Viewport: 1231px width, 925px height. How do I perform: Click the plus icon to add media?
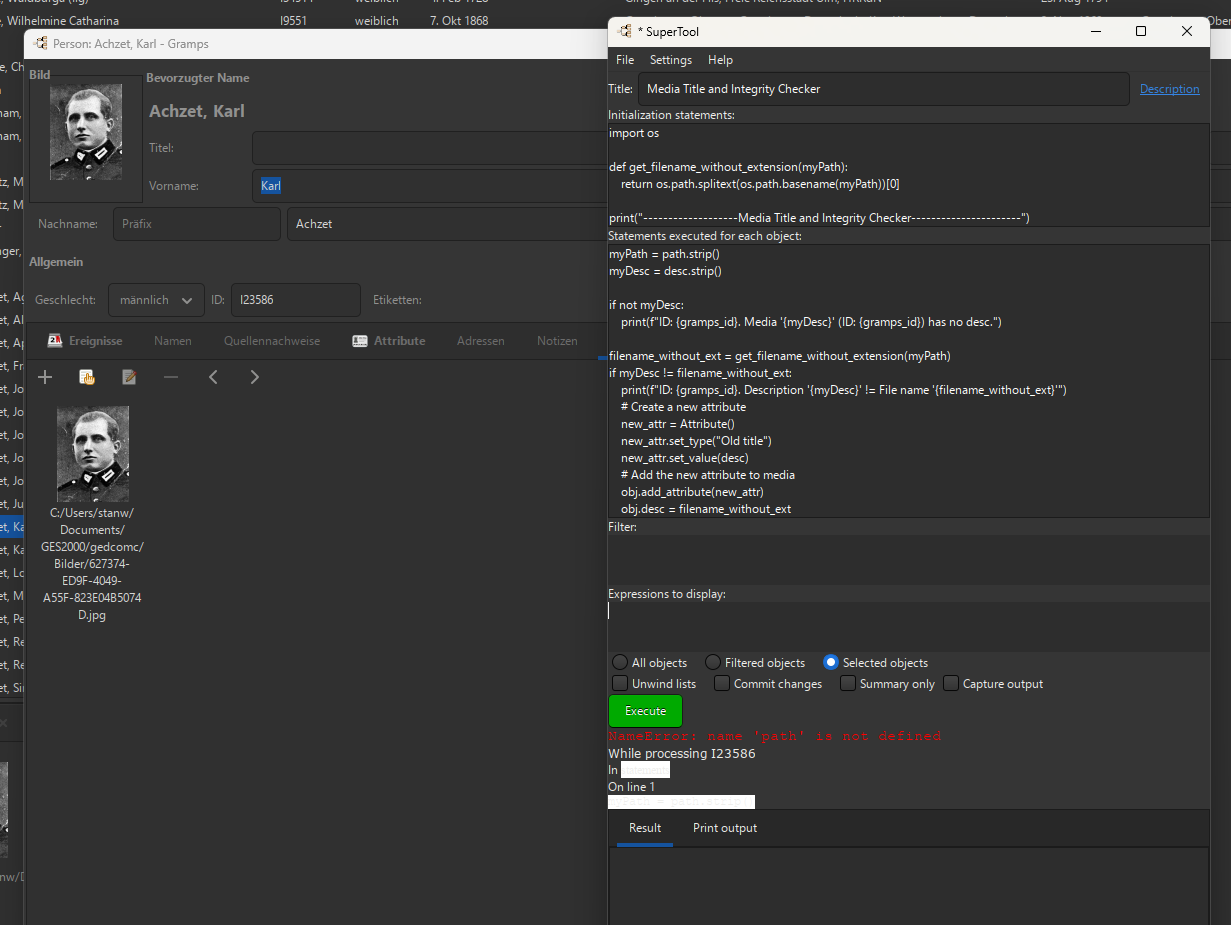44,377
